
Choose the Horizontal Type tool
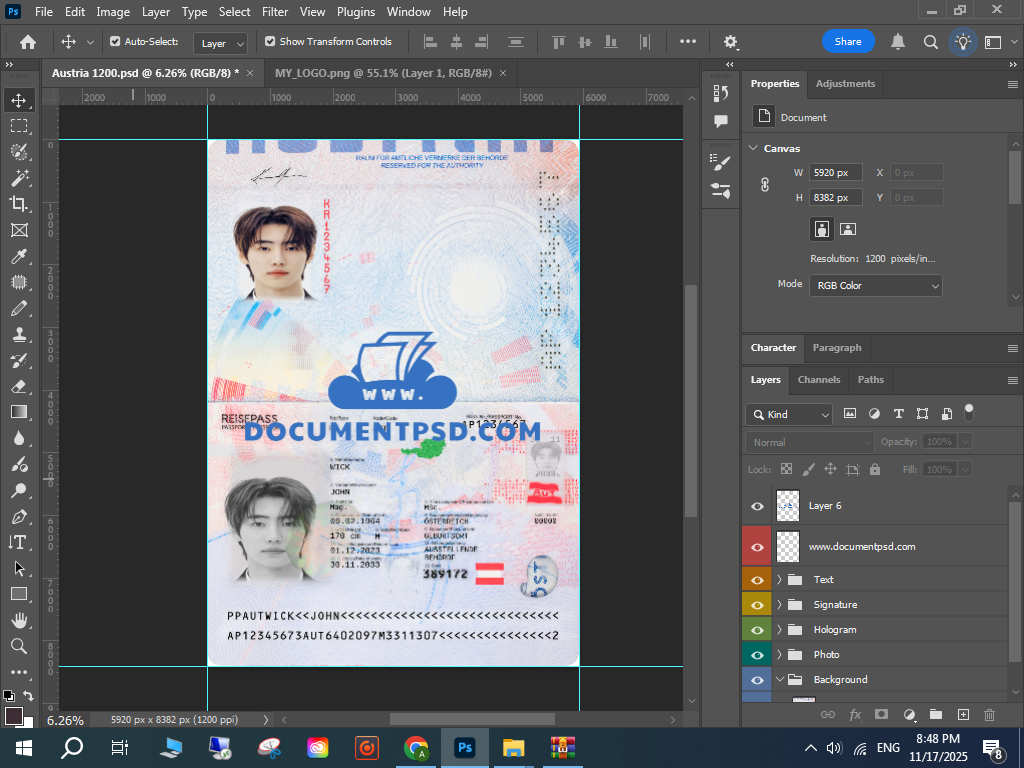[x=19, y=542]
